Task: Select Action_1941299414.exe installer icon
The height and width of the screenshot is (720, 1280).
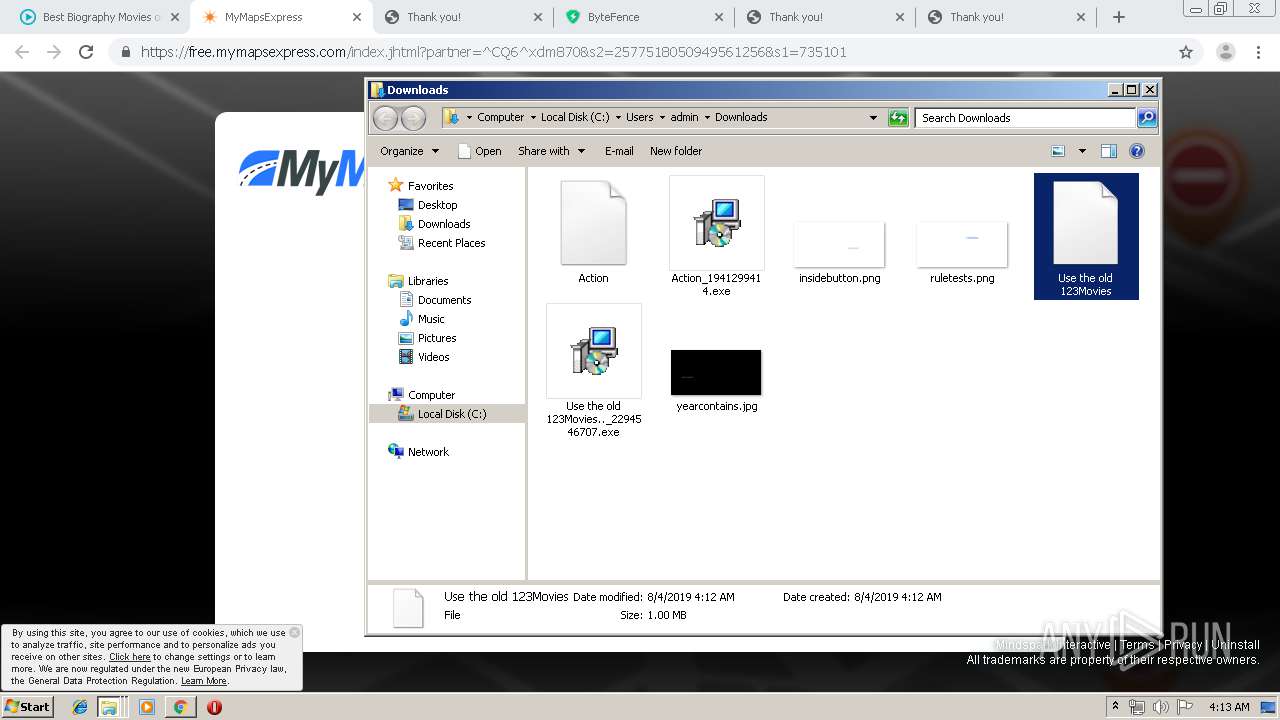Action: (716, 223)
